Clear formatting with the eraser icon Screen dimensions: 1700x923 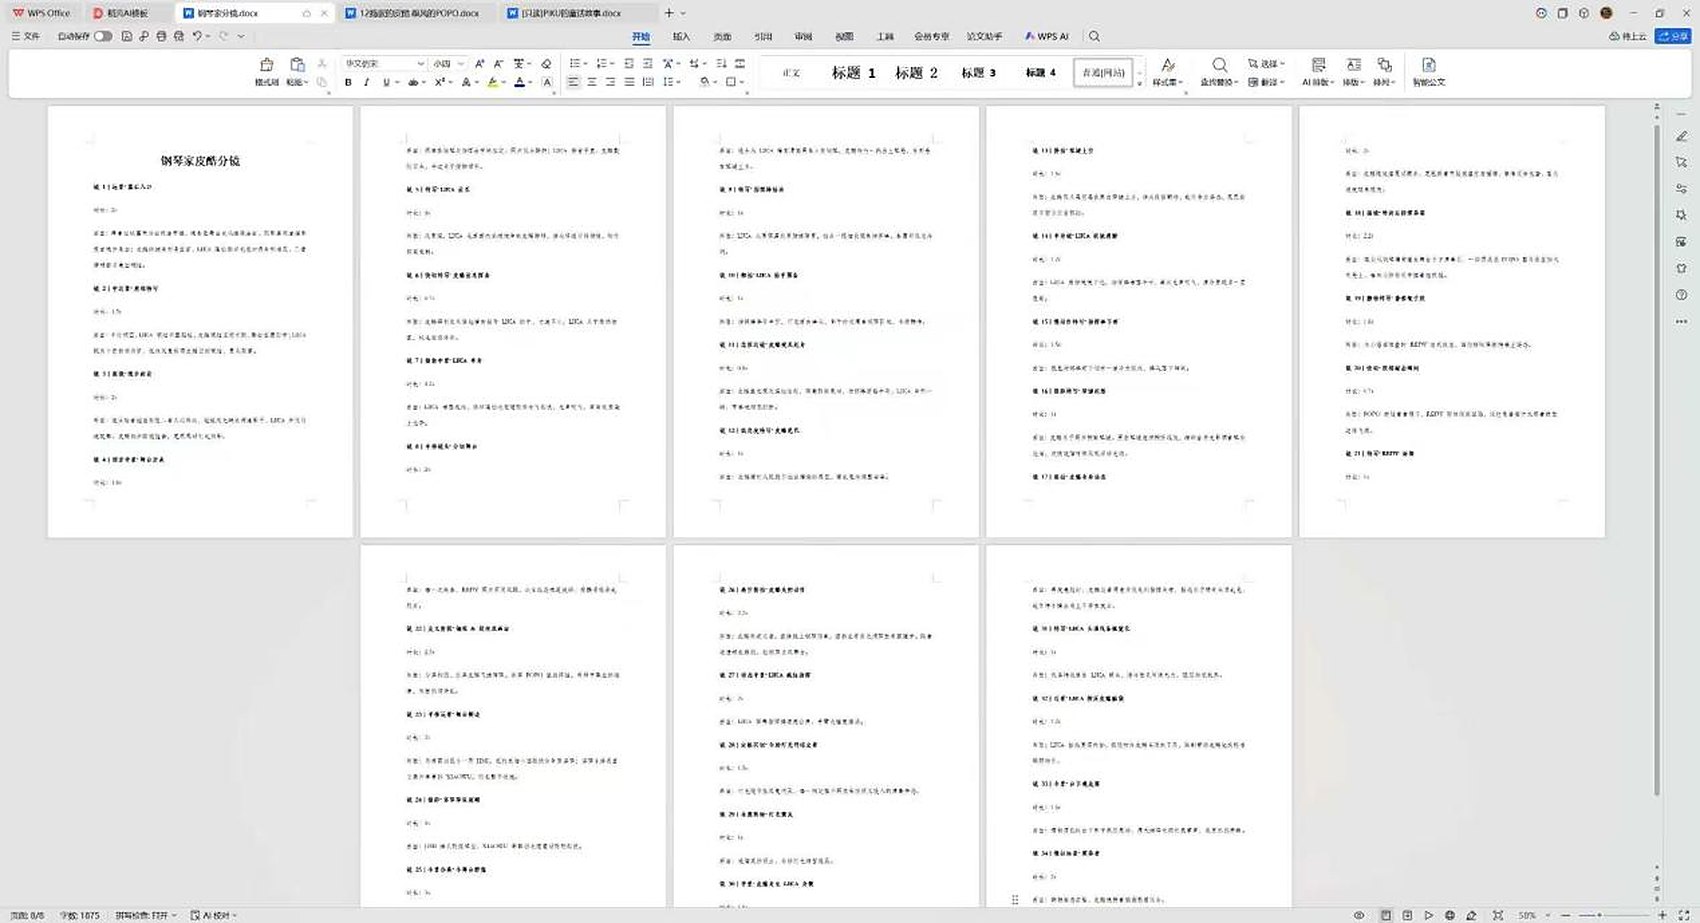pos(546,63)
